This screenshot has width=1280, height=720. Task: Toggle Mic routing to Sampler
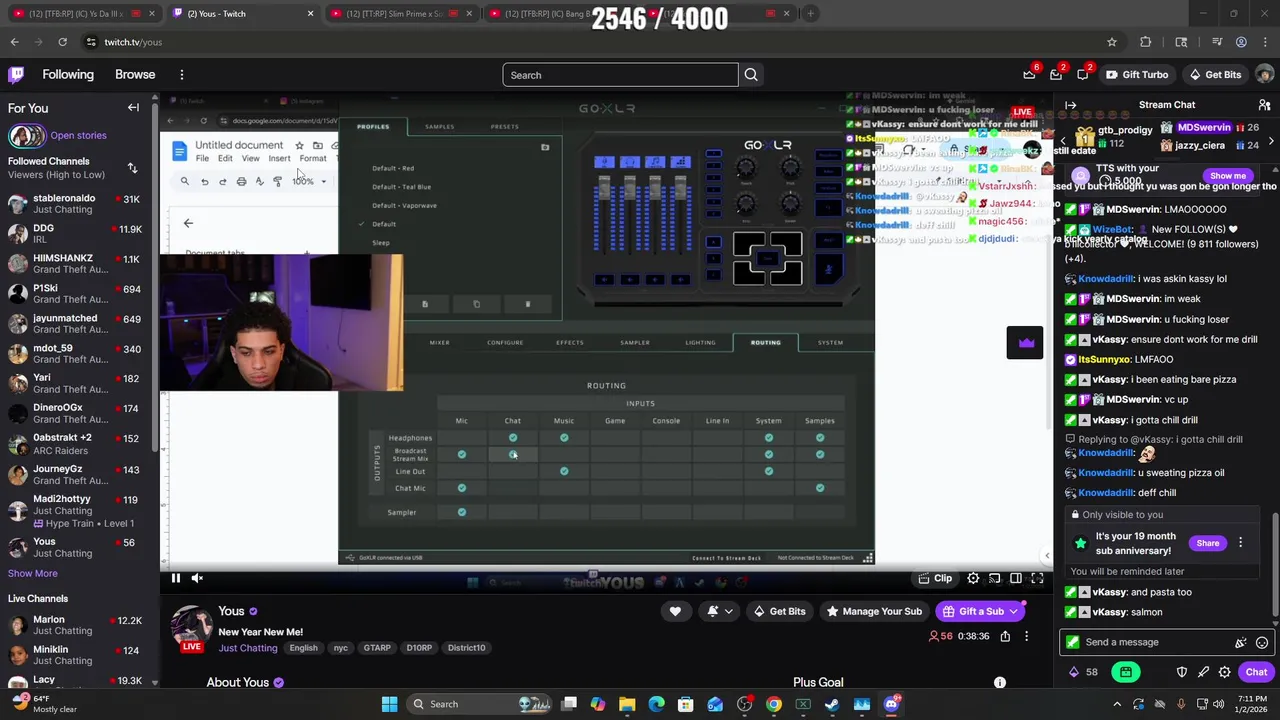pos(462,512)
